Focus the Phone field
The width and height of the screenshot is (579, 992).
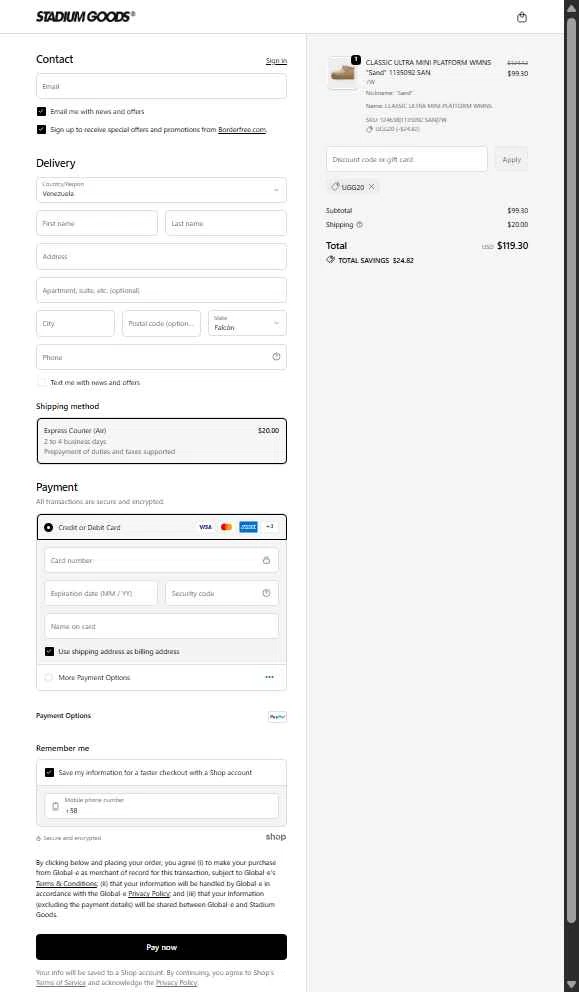pyautogui.click(x=161, y=357)
